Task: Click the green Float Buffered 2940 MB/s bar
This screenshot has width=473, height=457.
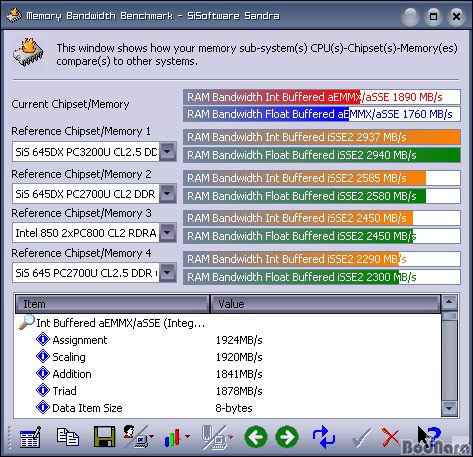Action: tap(322, 155)
